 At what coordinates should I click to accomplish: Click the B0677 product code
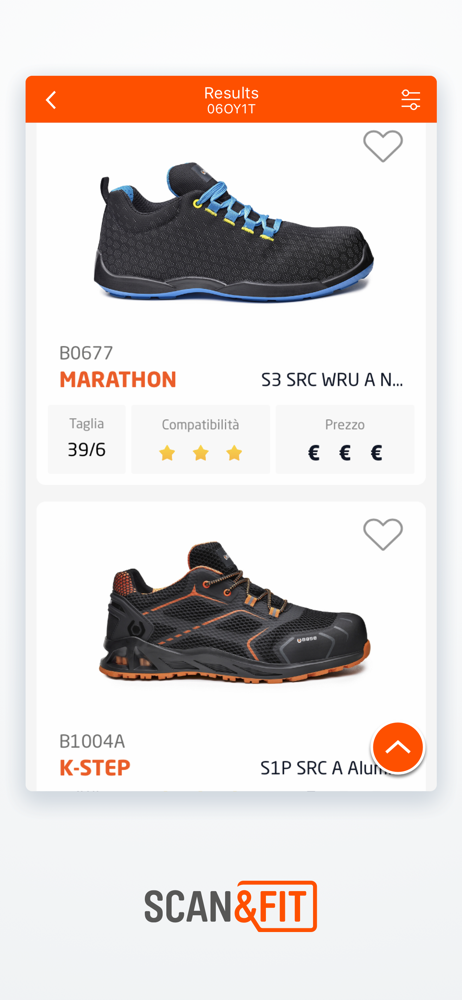[x=86, y=353]
